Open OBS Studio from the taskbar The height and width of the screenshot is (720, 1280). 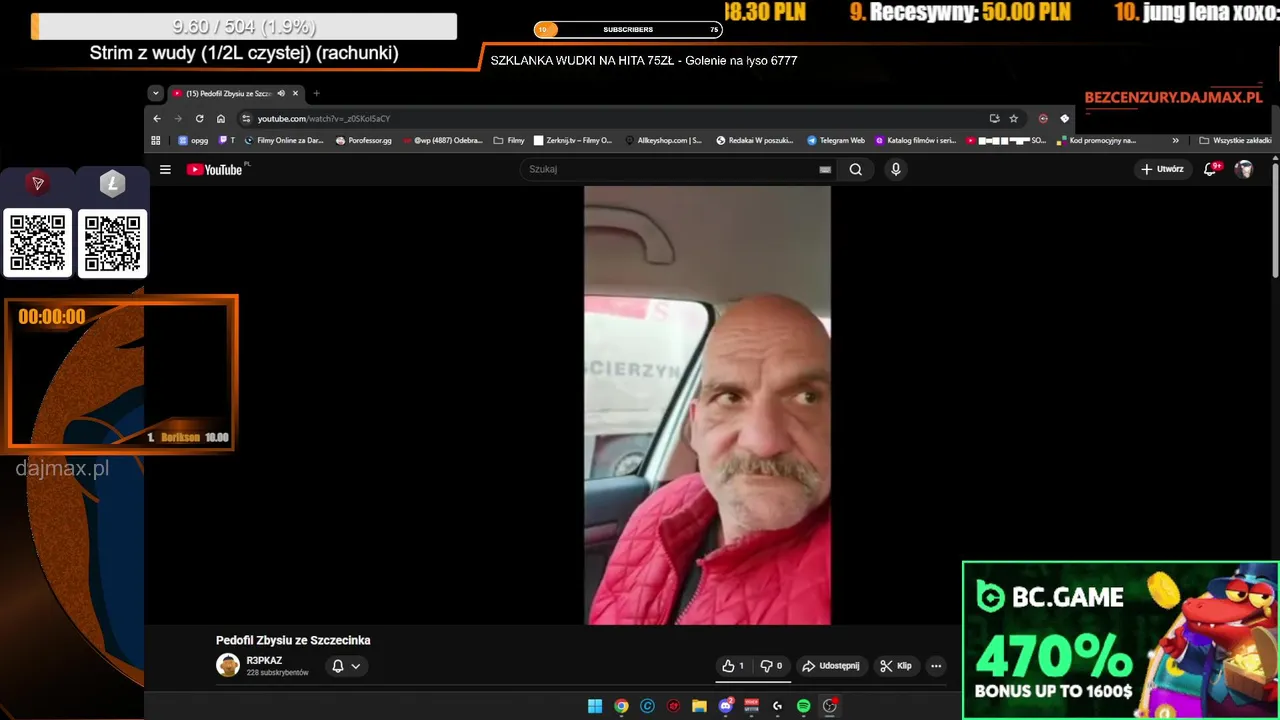coord(829,706)
